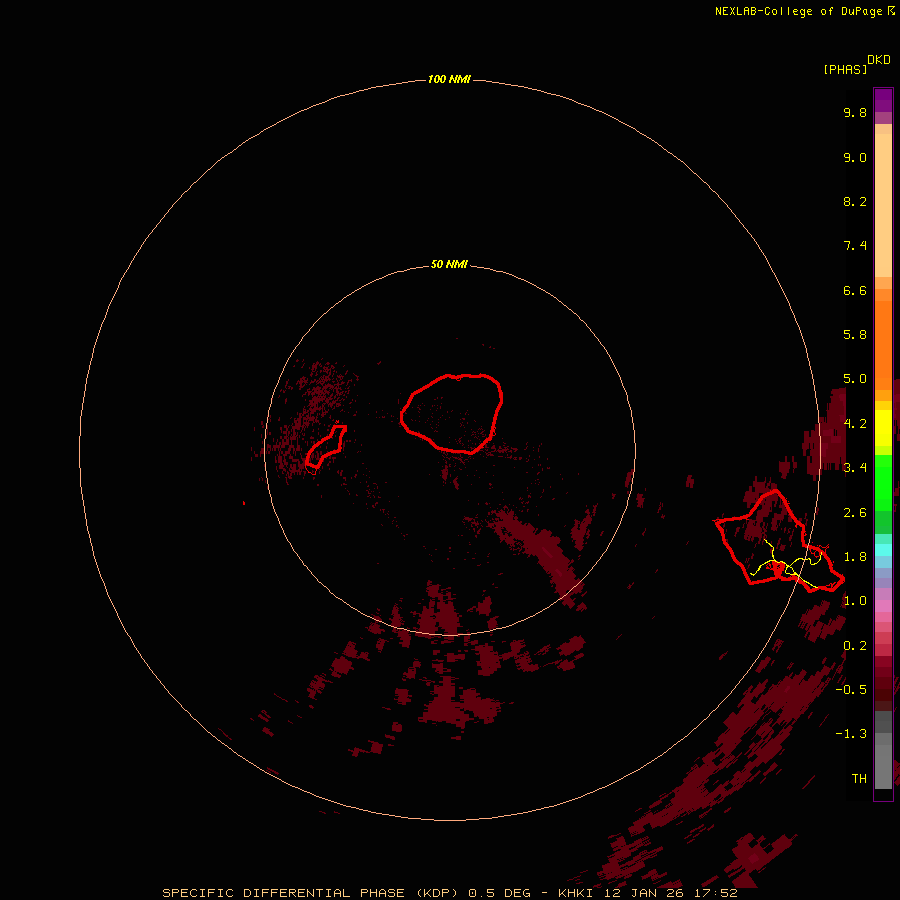Click the 100 NMI range ring label
Screen dimensions: 900x900
tap(449, 79)
